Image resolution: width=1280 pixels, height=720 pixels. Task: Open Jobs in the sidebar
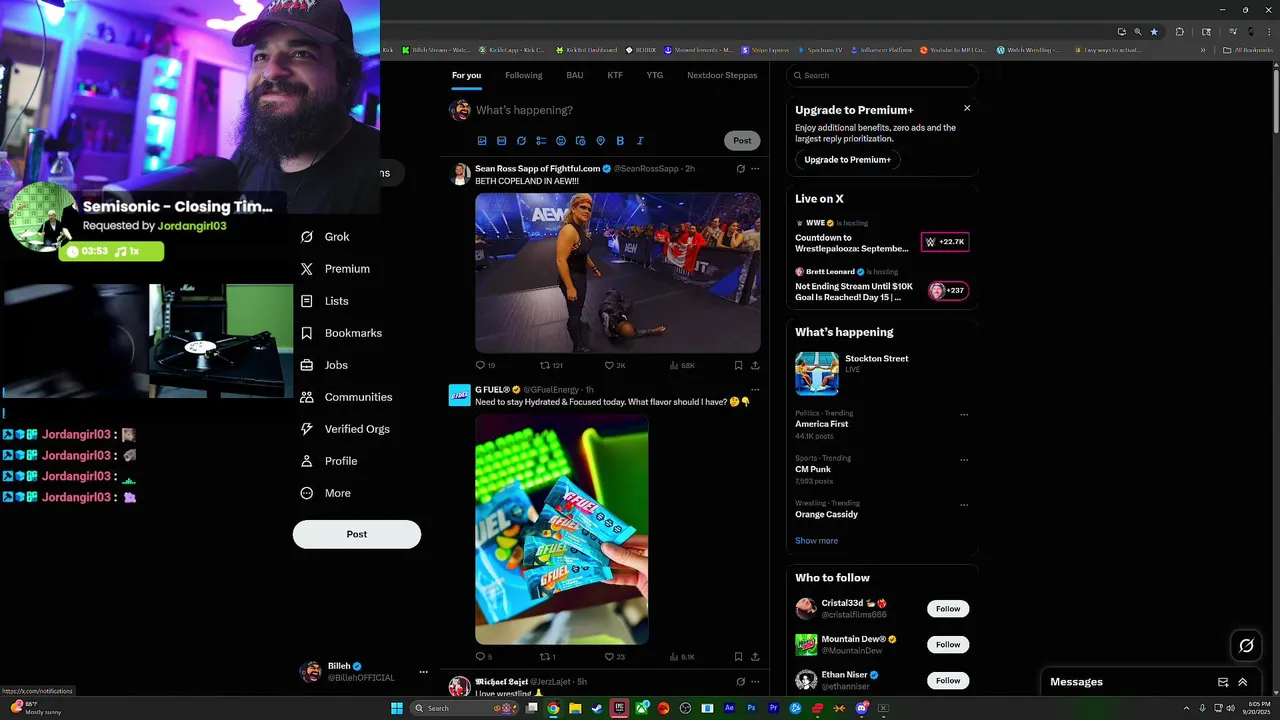click(324, 365)
